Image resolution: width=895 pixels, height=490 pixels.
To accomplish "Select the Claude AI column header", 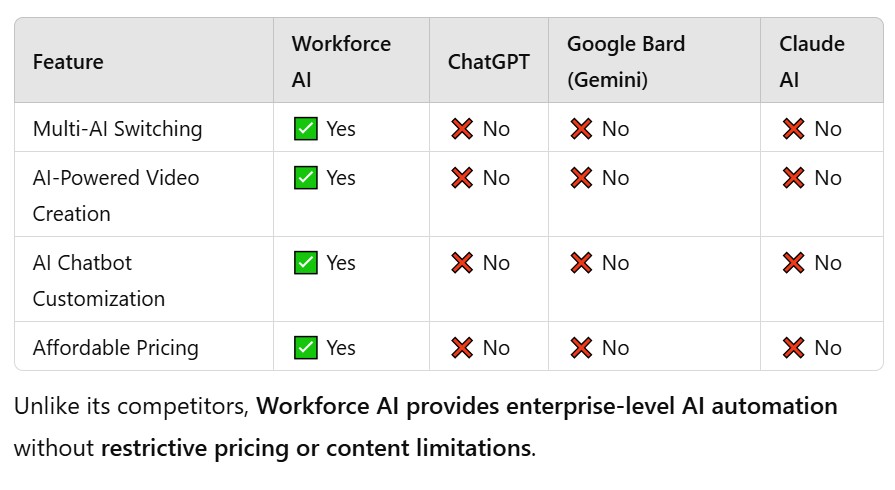I will point(812,61).
